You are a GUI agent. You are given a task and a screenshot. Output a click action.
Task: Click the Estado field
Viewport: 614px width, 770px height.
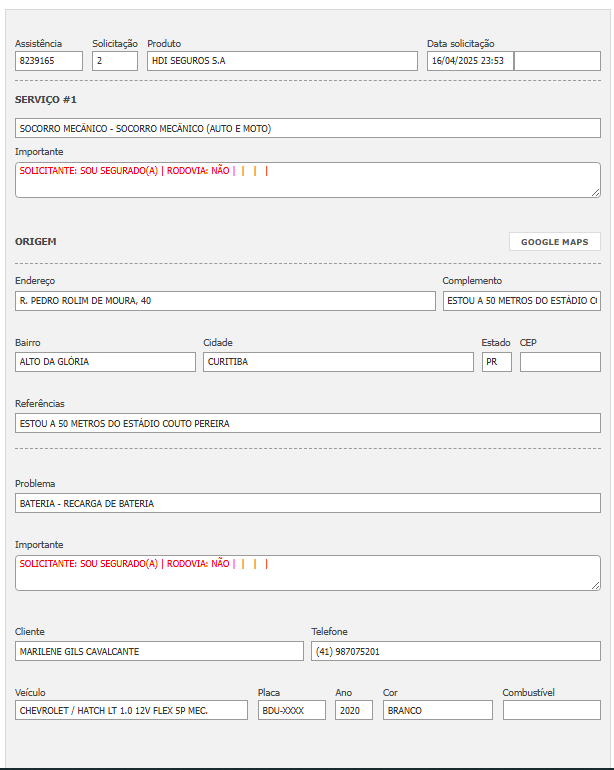tap(496, 362)
